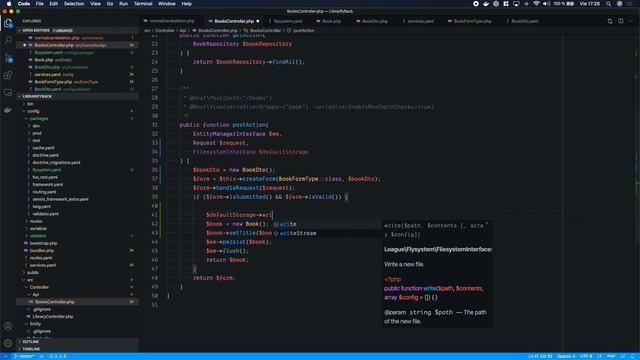The image size is (640, 360).
Task: Open Spotlight search in macOS menu bar
Action: (x=608, y=4)
